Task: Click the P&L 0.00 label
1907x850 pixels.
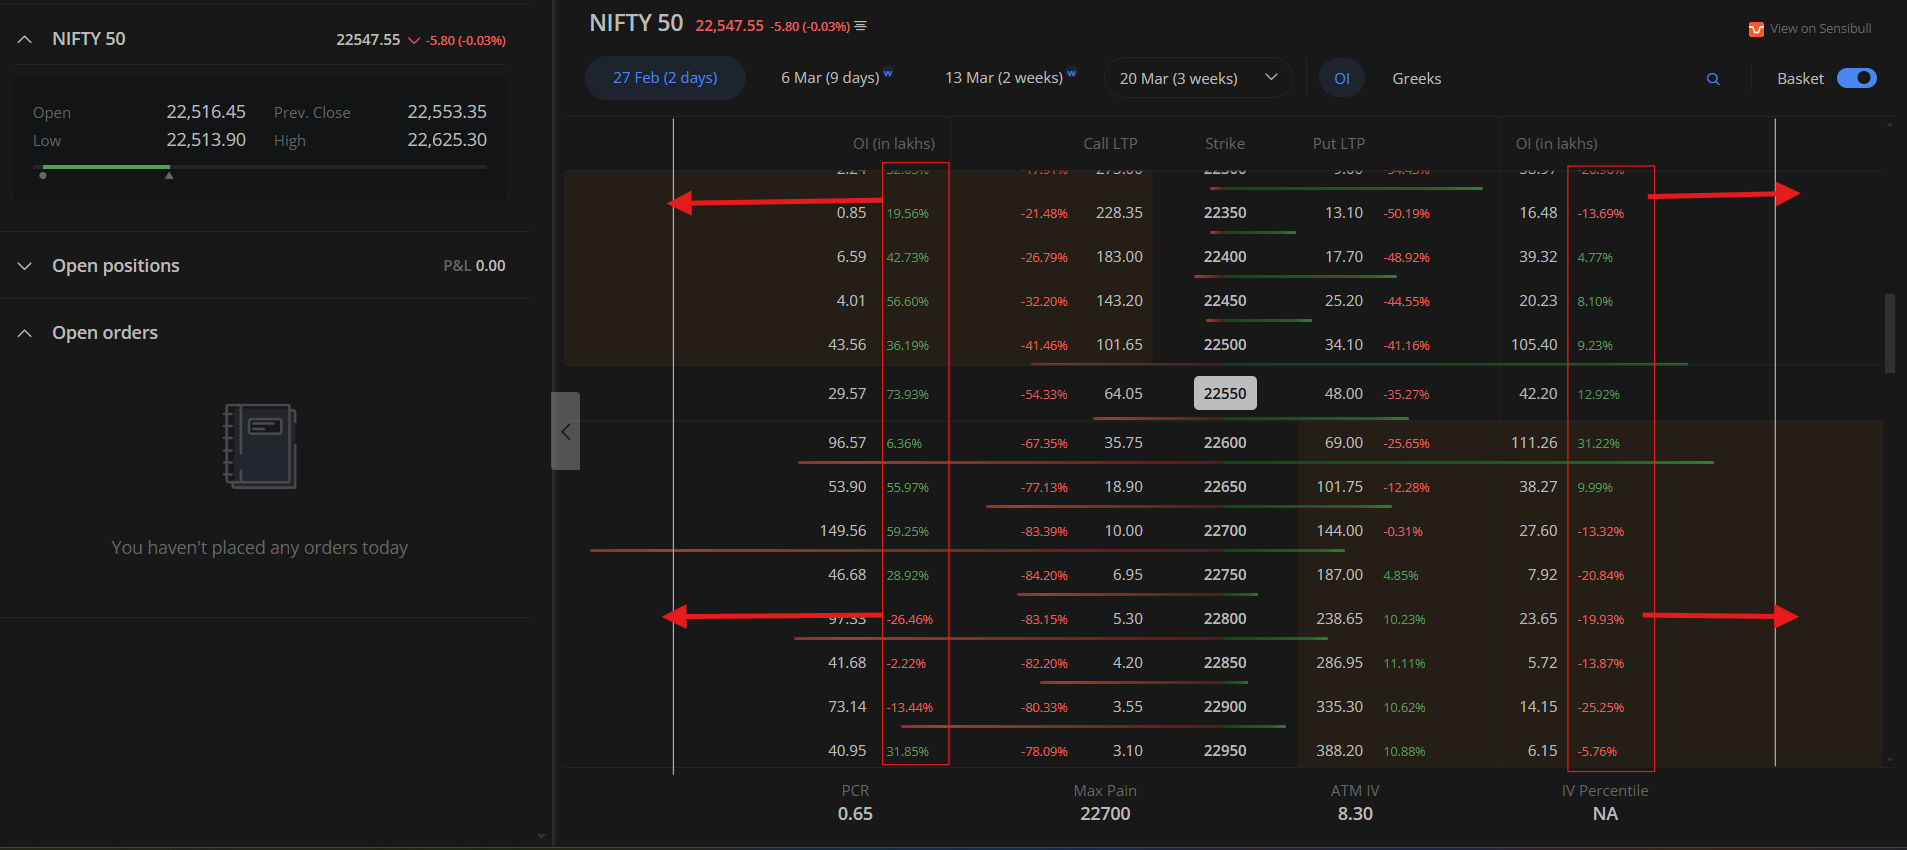Action: click(474, 266)
